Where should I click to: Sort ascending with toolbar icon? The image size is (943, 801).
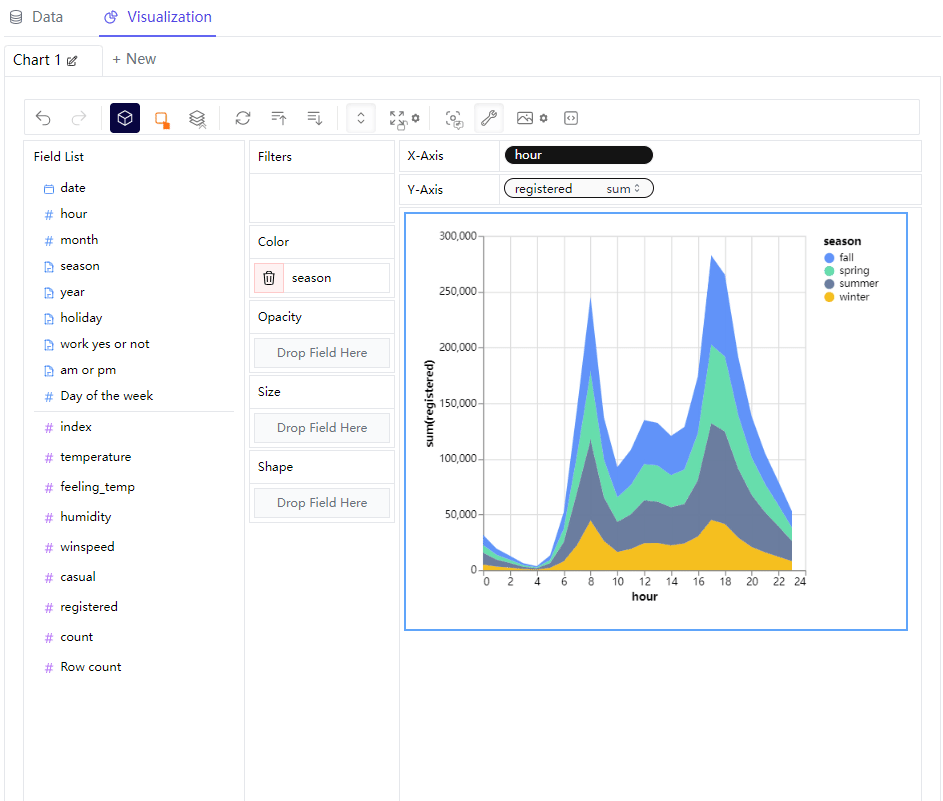[x=278, y=118]
